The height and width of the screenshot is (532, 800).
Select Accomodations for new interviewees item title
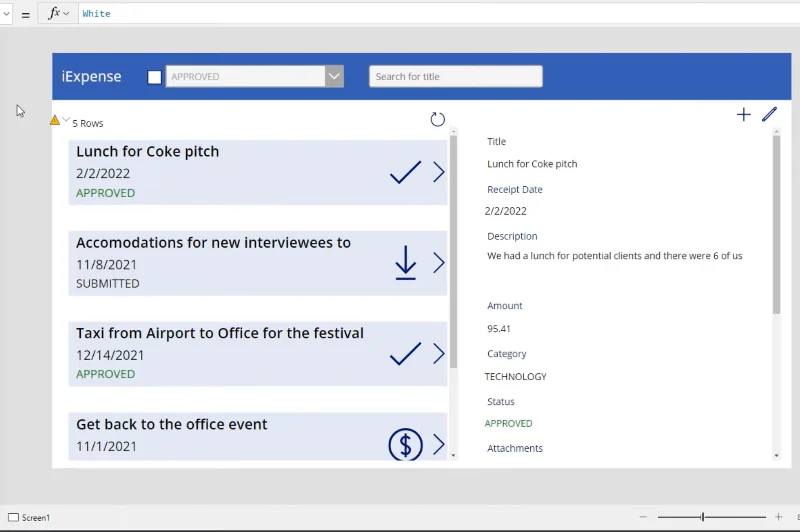213,242
